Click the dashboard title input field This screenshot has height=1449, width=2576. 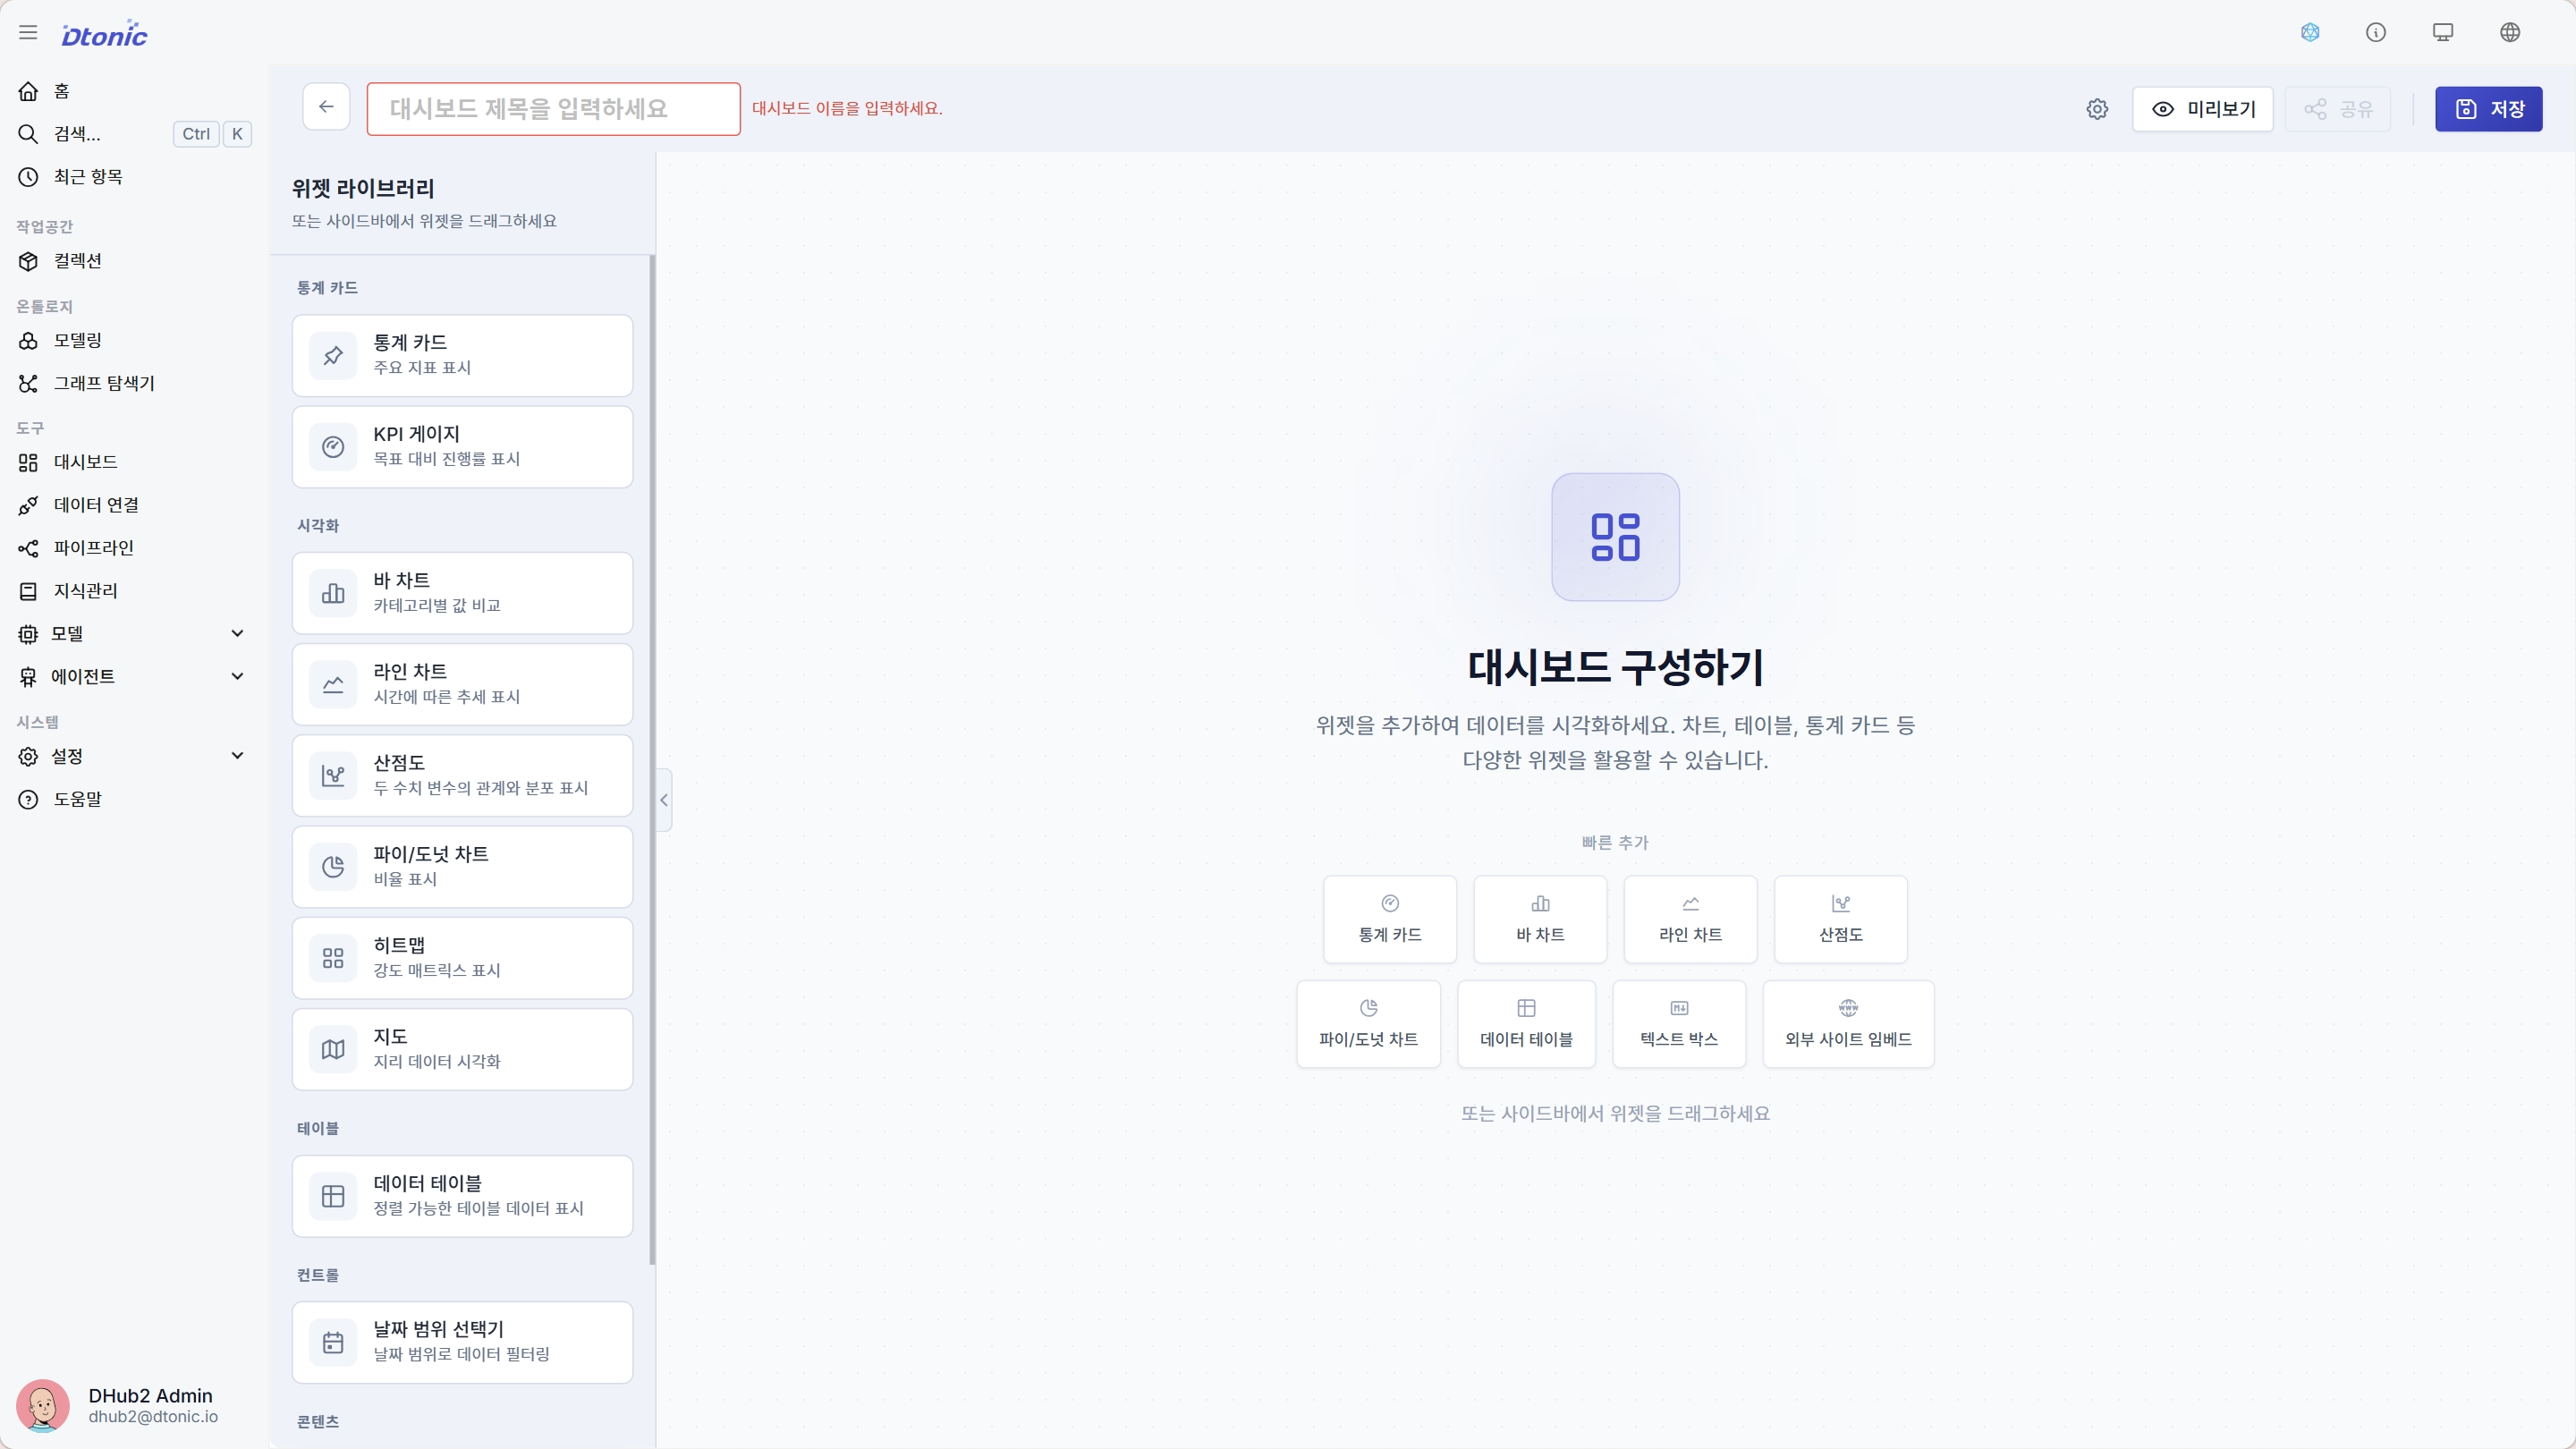click(x=553, y=109)
